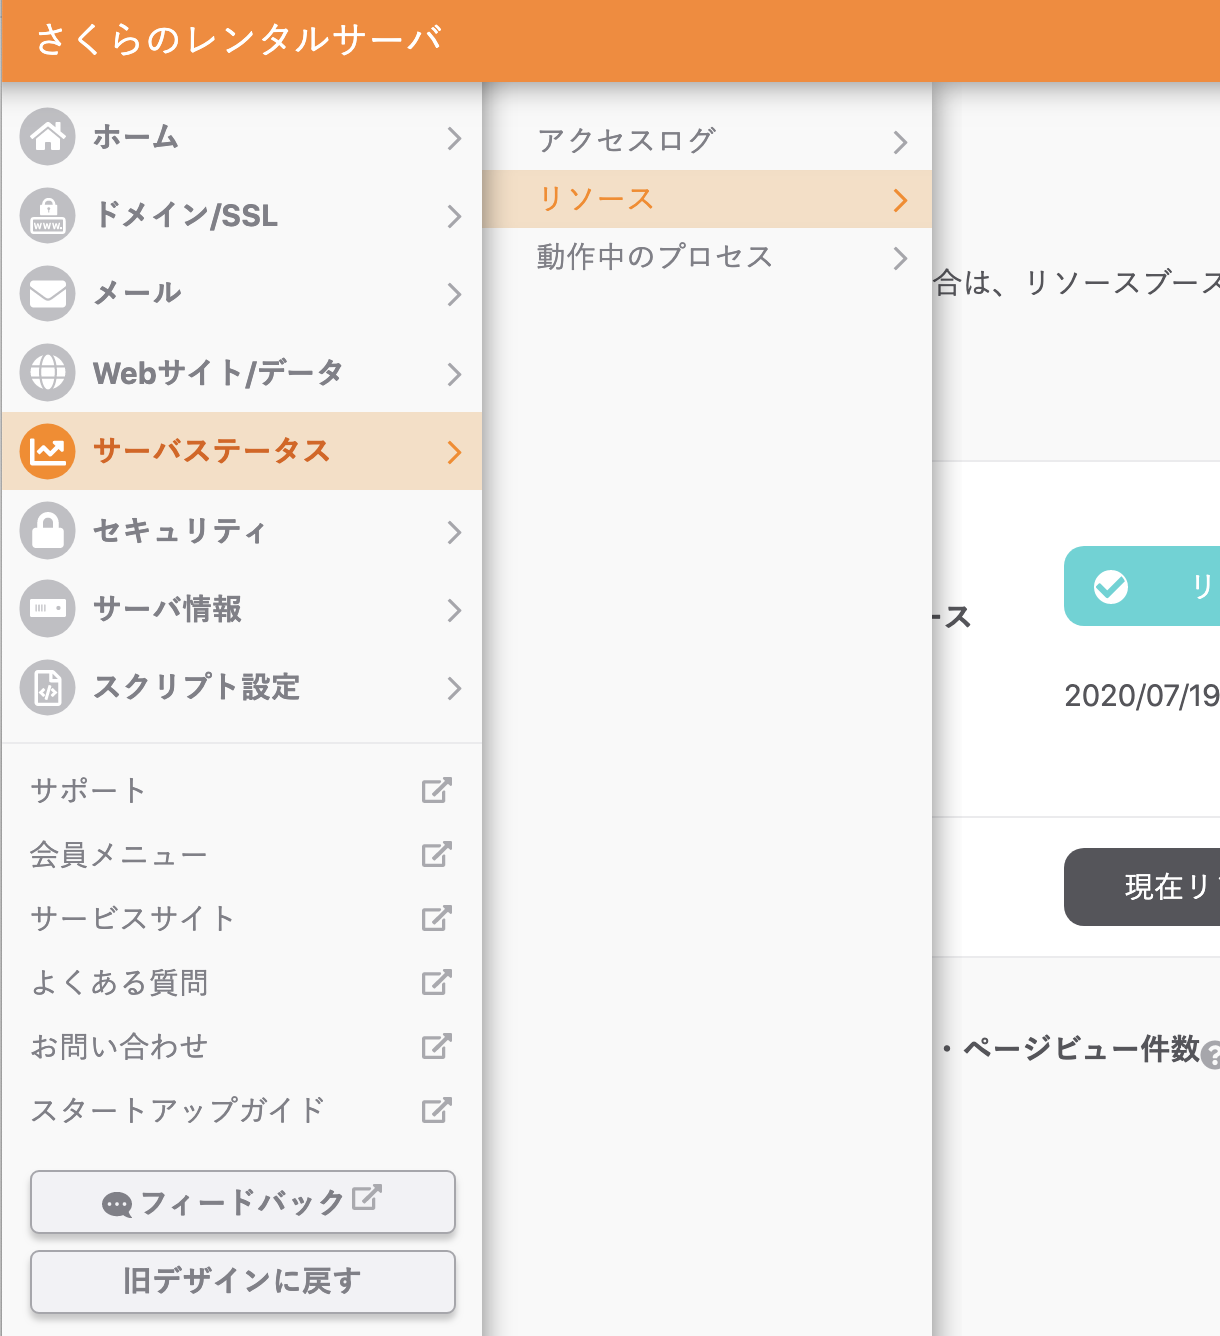Click external link icon next to お問い合わせ

(x=437, y=1046)
